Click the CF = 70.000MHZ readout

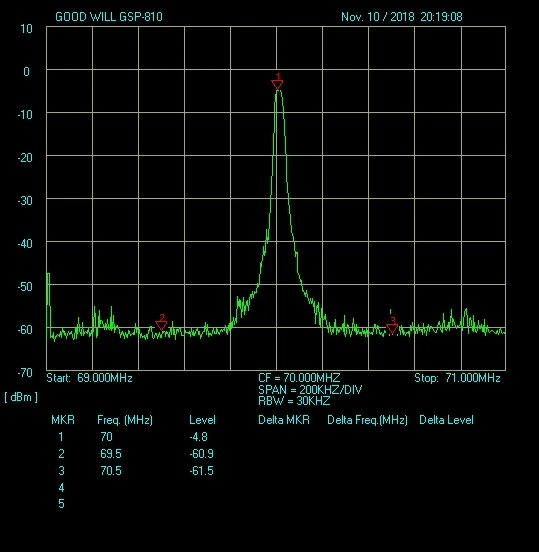click(x=299, y=378)
